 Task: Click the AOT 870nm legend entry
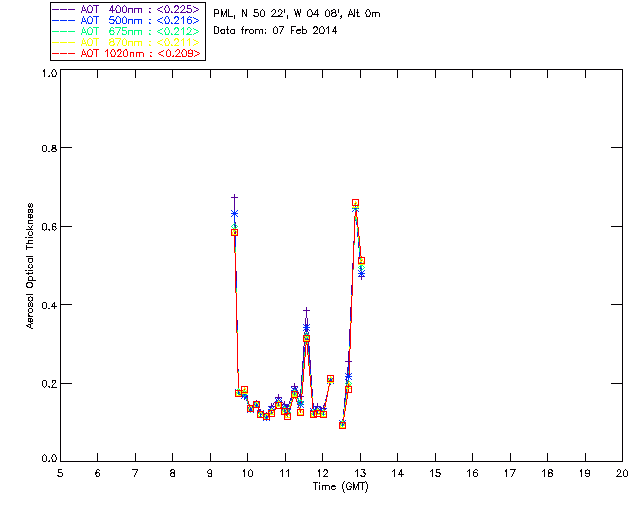coord(126,42)
